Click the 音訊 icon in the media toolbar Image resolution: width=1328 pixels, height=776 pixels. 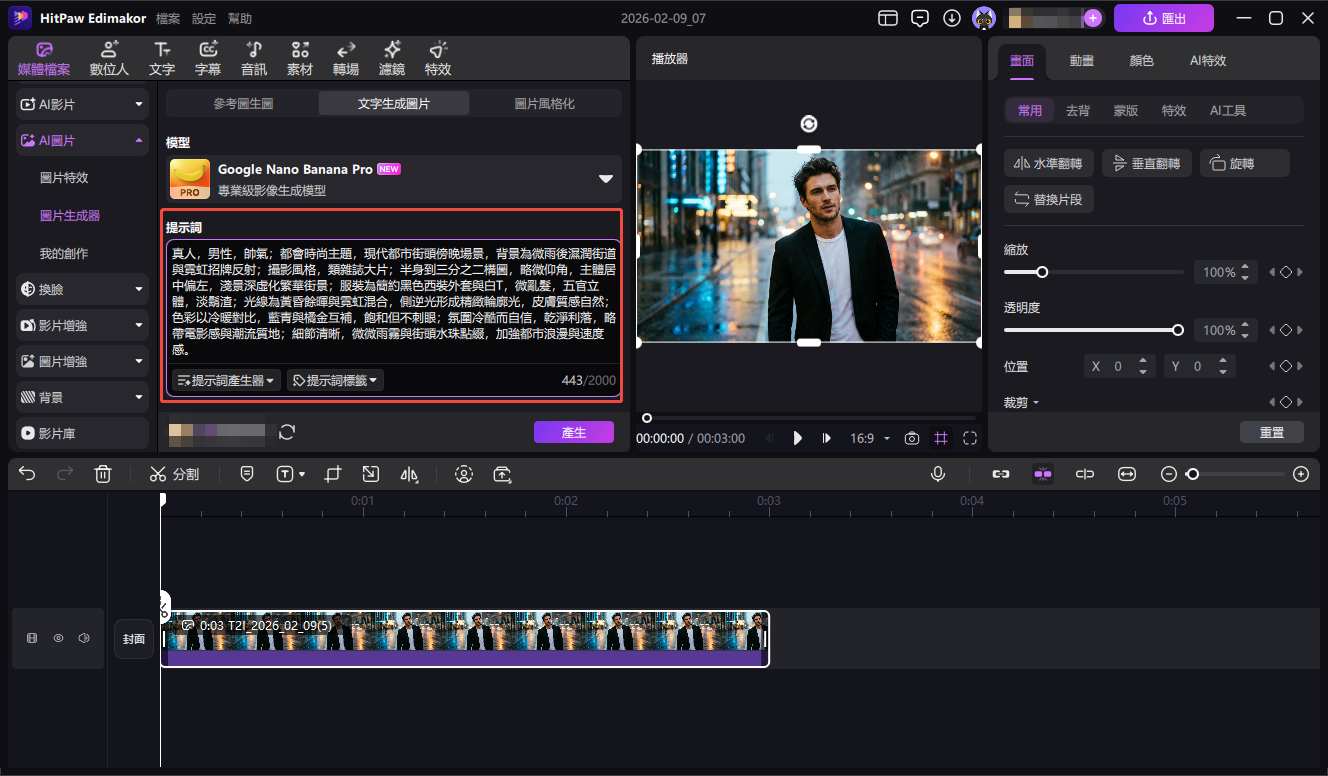click(253, 56)
